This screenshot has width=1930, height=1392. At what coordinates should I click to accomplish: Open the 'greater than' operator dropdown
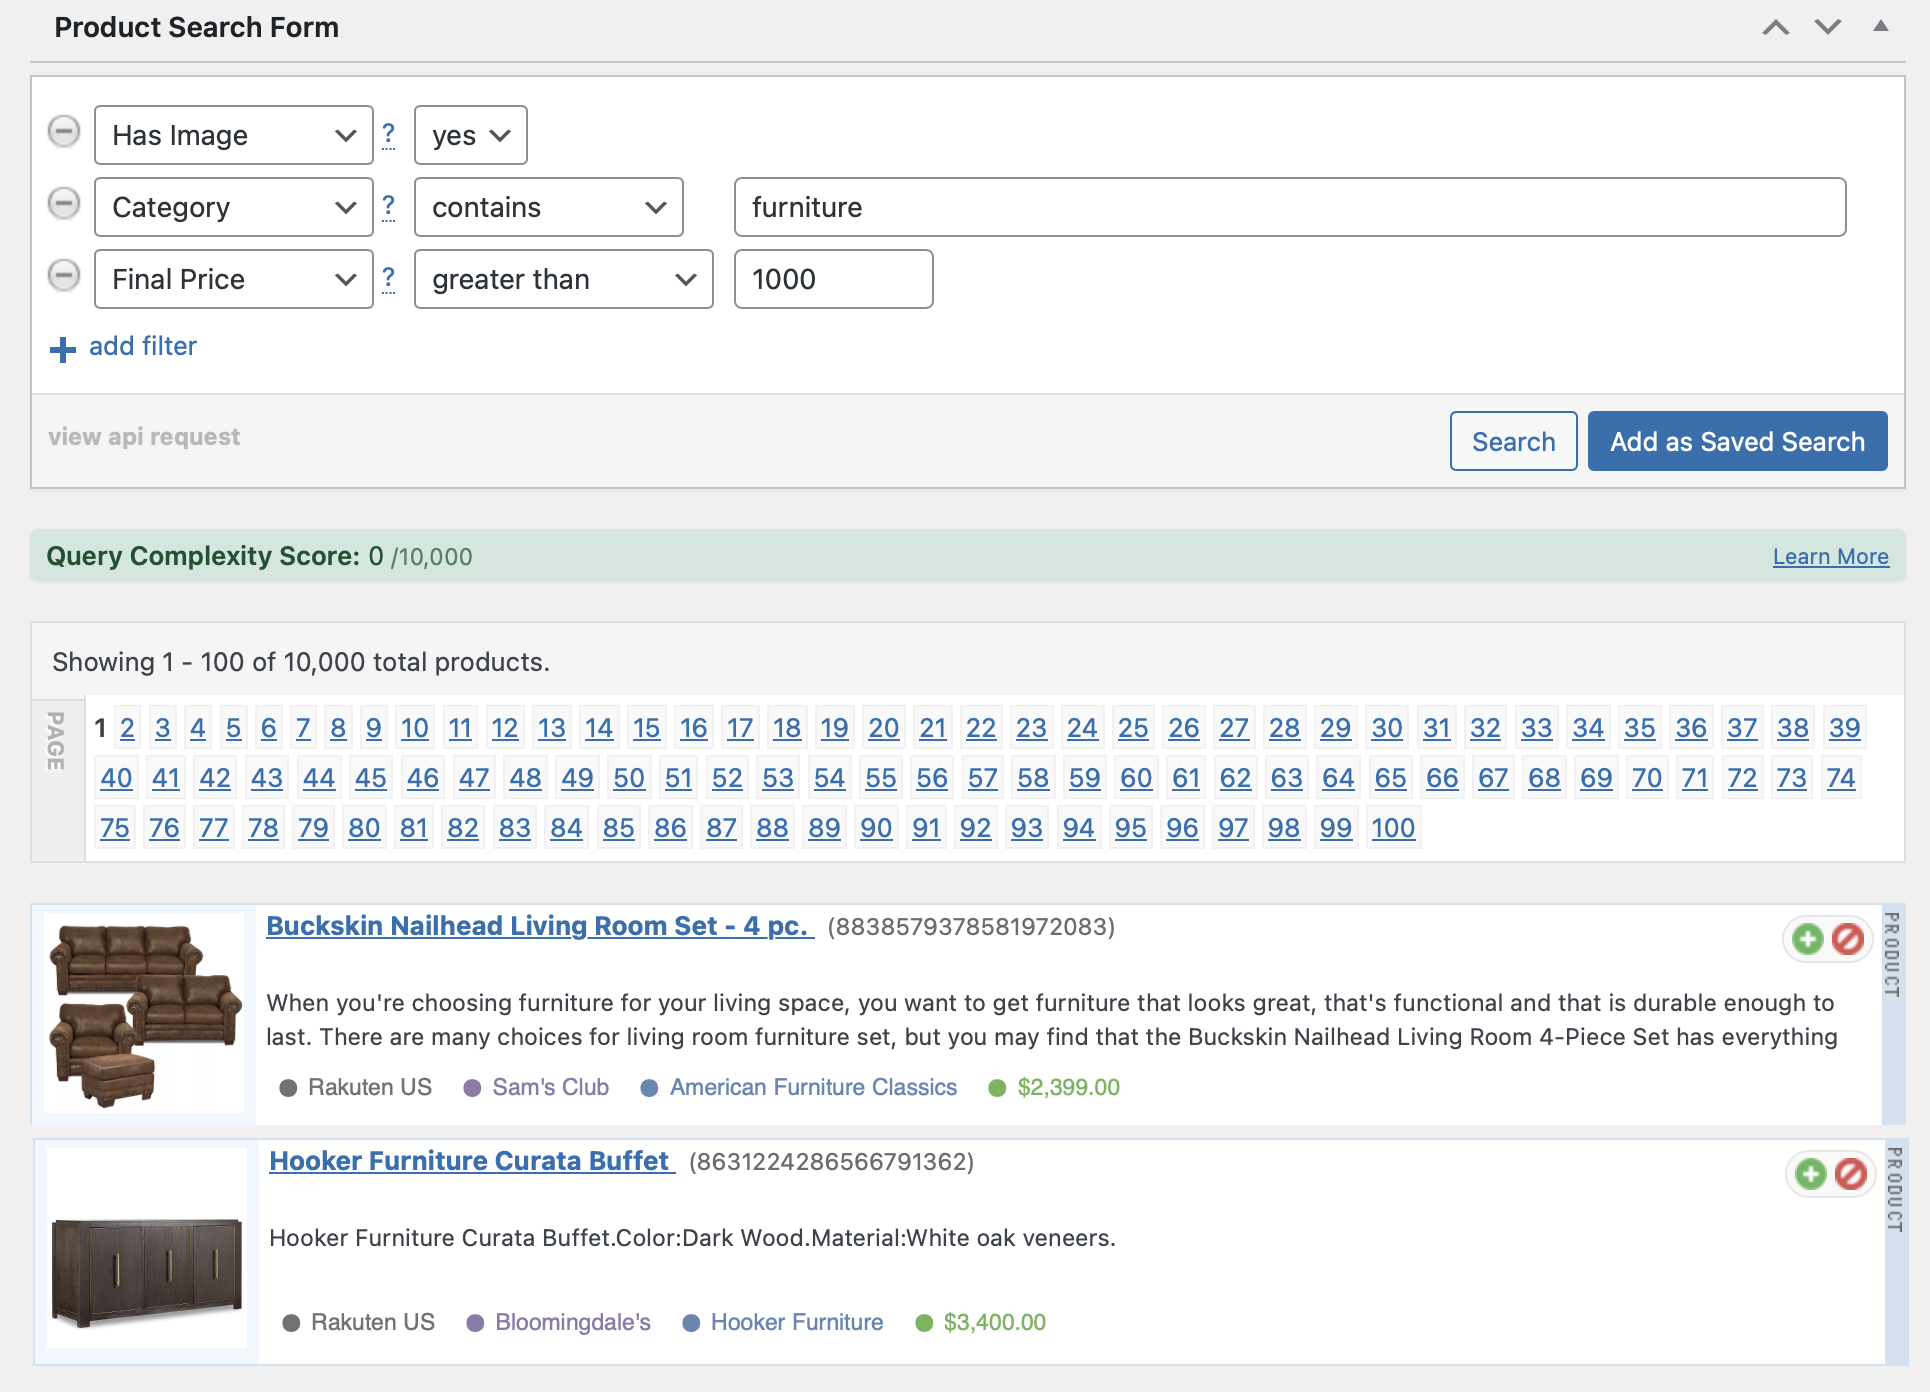click(x=563, y=279)
